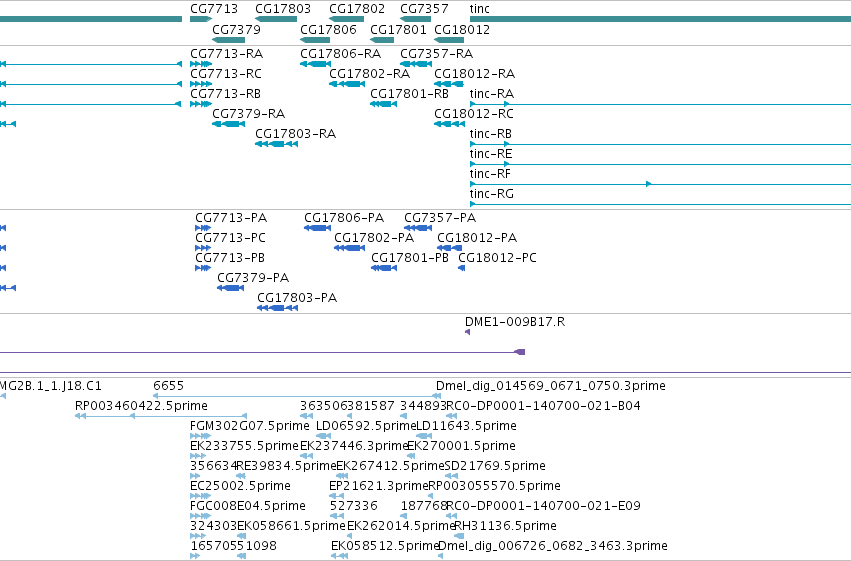Select protein CG18012-PC
The height and width of the screenshot is (561, 851).
click(497, 258)
